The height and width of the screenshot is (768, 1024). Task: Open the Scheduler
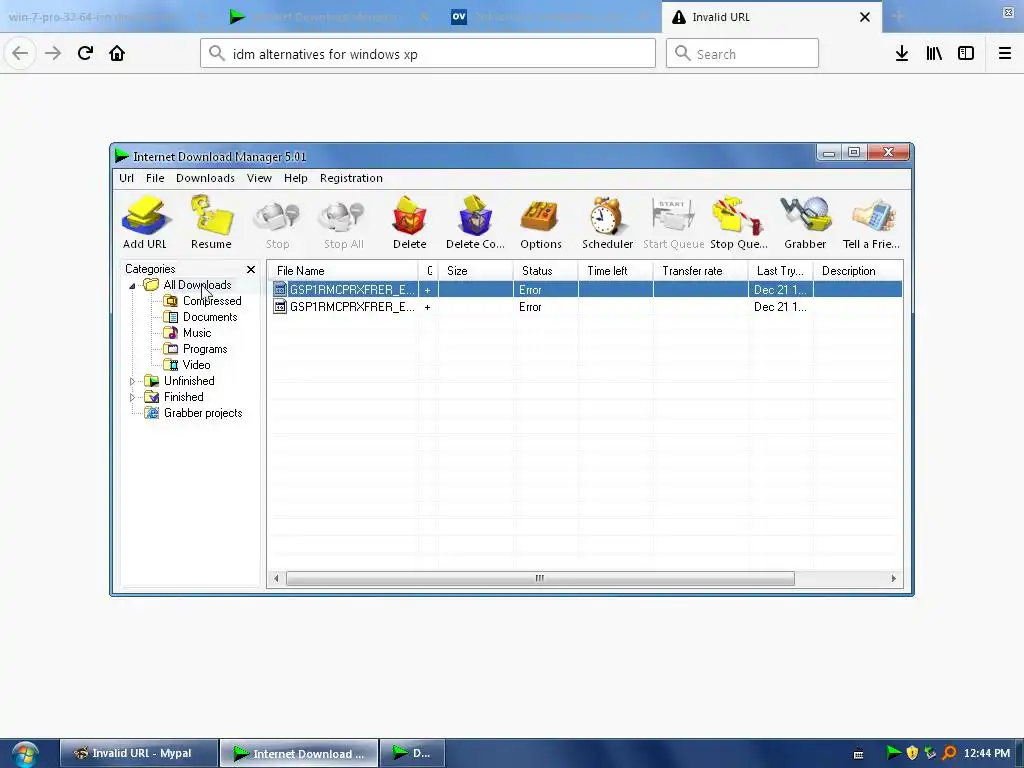click(607, 222)
